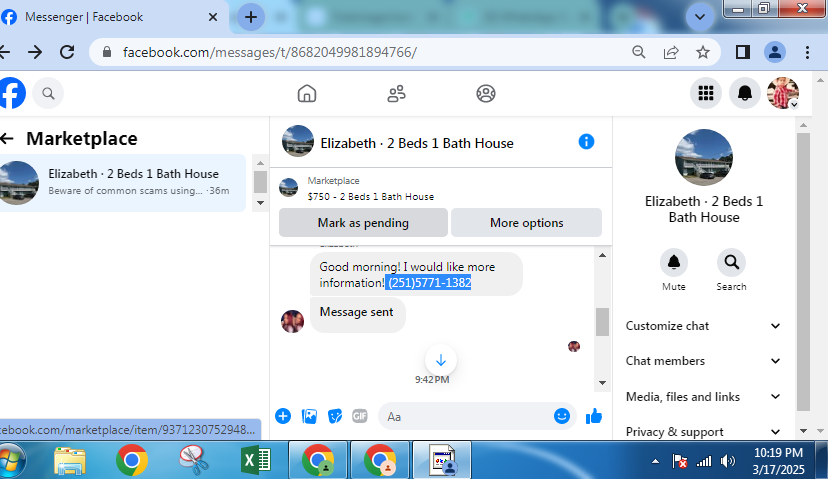The height and width of the screenshot is (479, 828).
Task: Expand Customize chat section
Action: (x=703, y=326)
